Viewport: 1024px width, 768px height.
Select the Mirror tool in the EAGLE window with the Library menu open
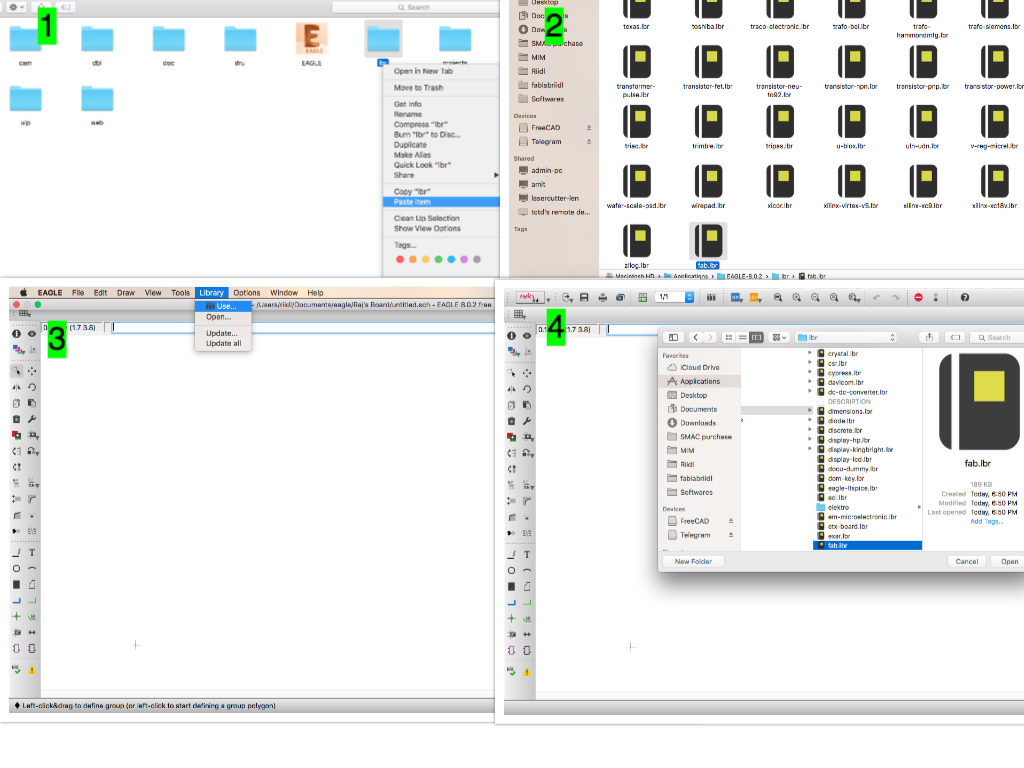pyautogui.click(x=16, y=387)
